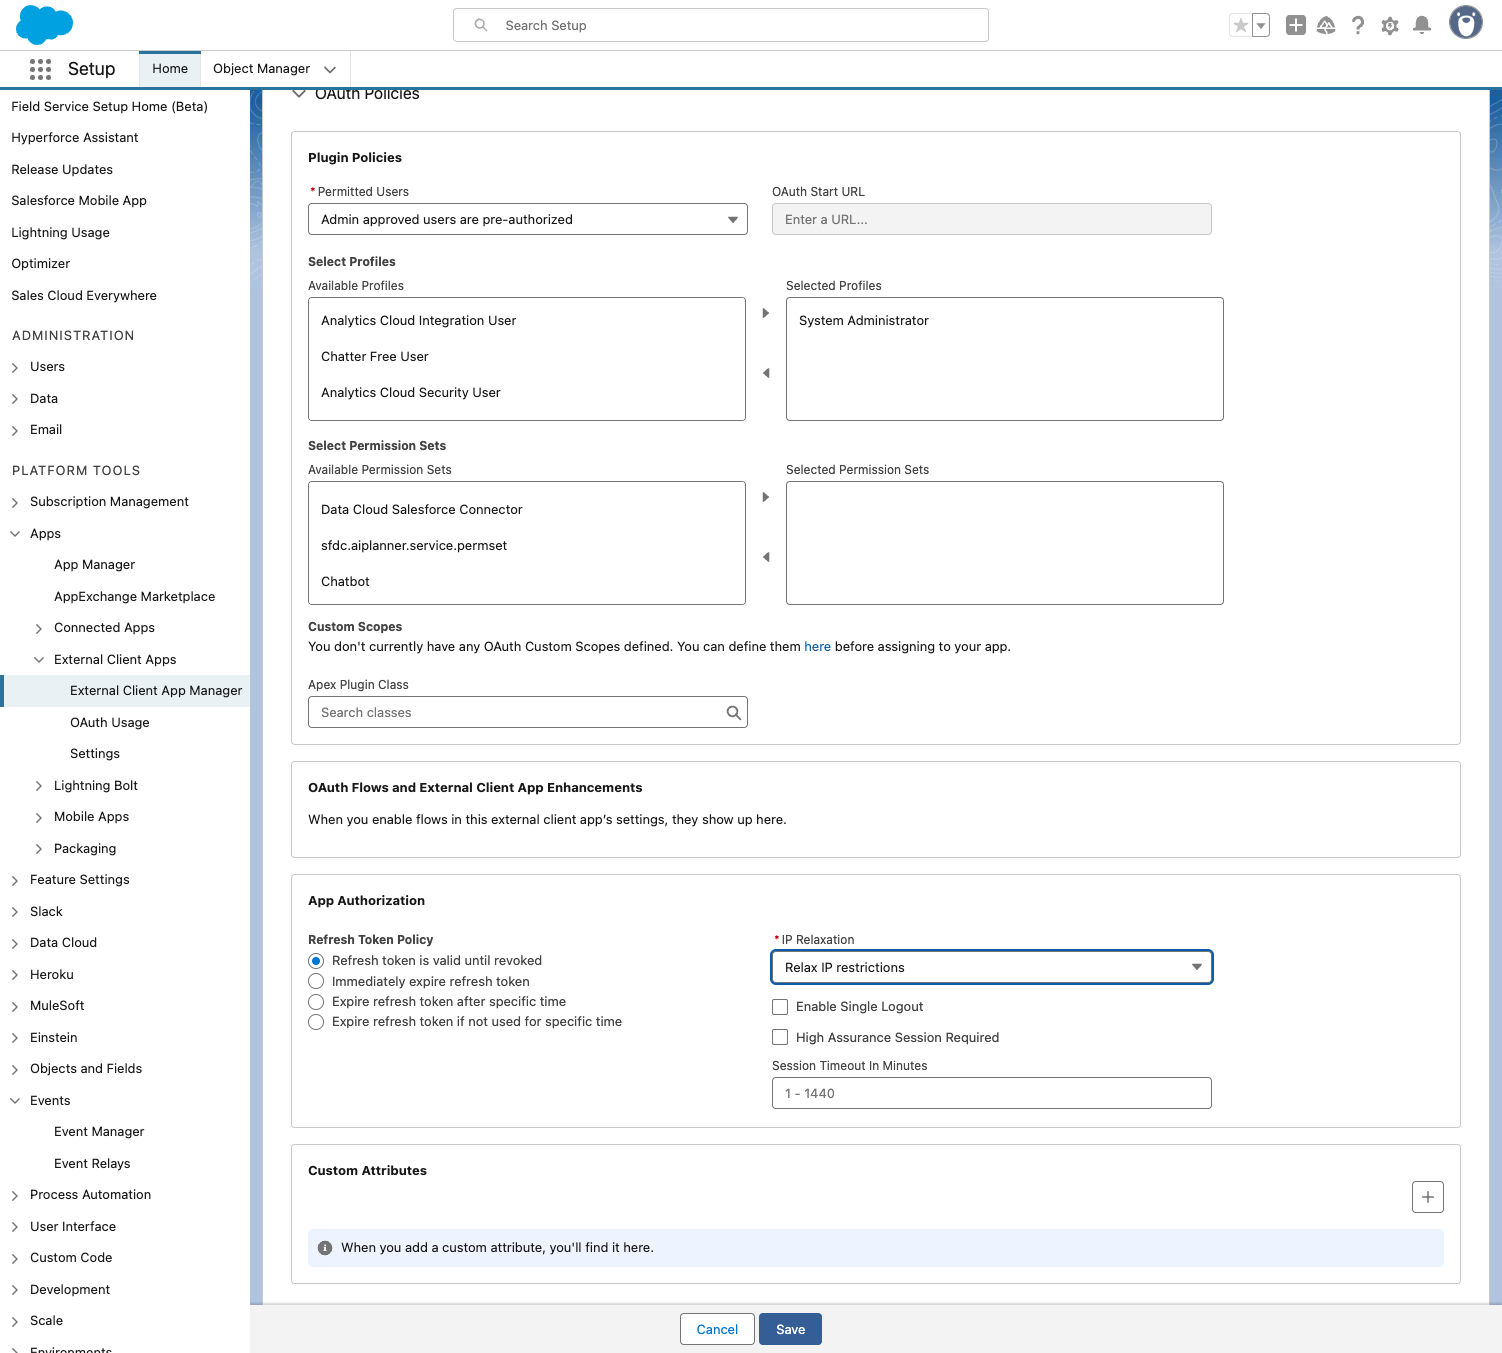Open the global actions plus icon
The width and height of the screenshot is (1502, 1353).
pyautogui.click(x=1295, y=25)
